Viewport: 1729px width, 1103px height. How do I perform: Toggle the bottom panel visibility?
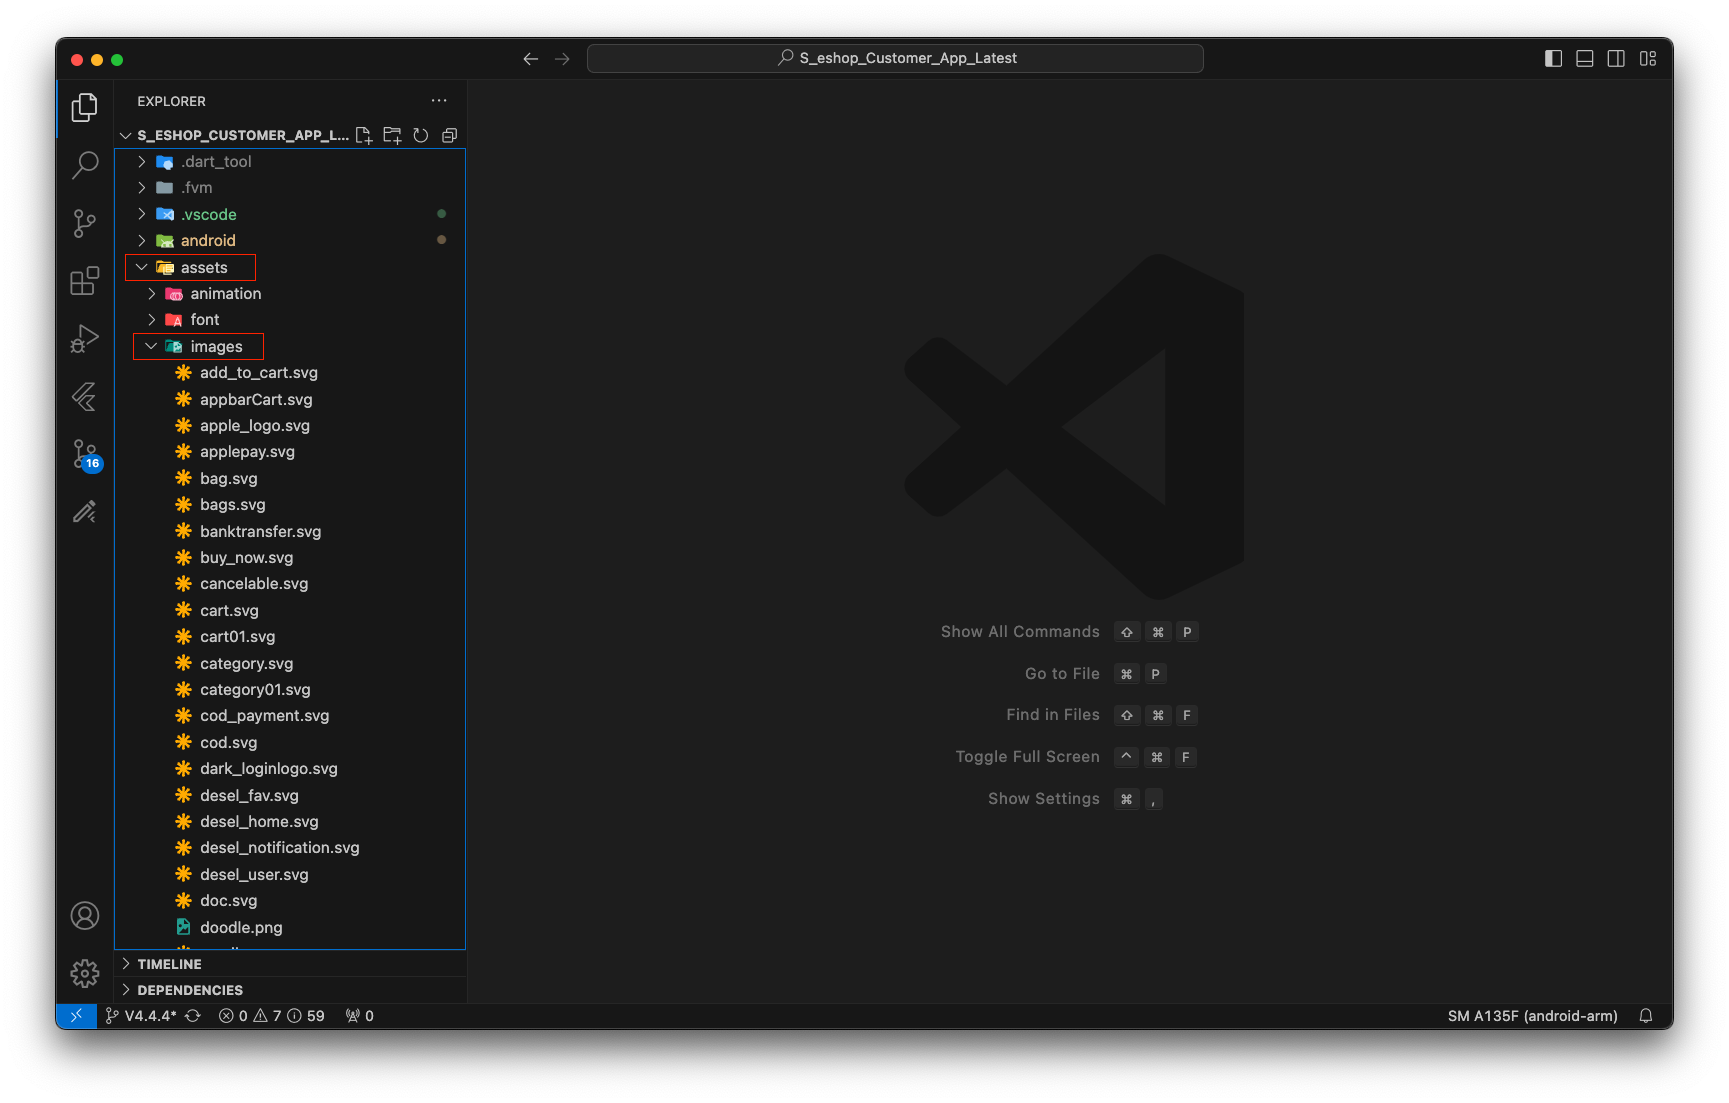point(1585,59)
